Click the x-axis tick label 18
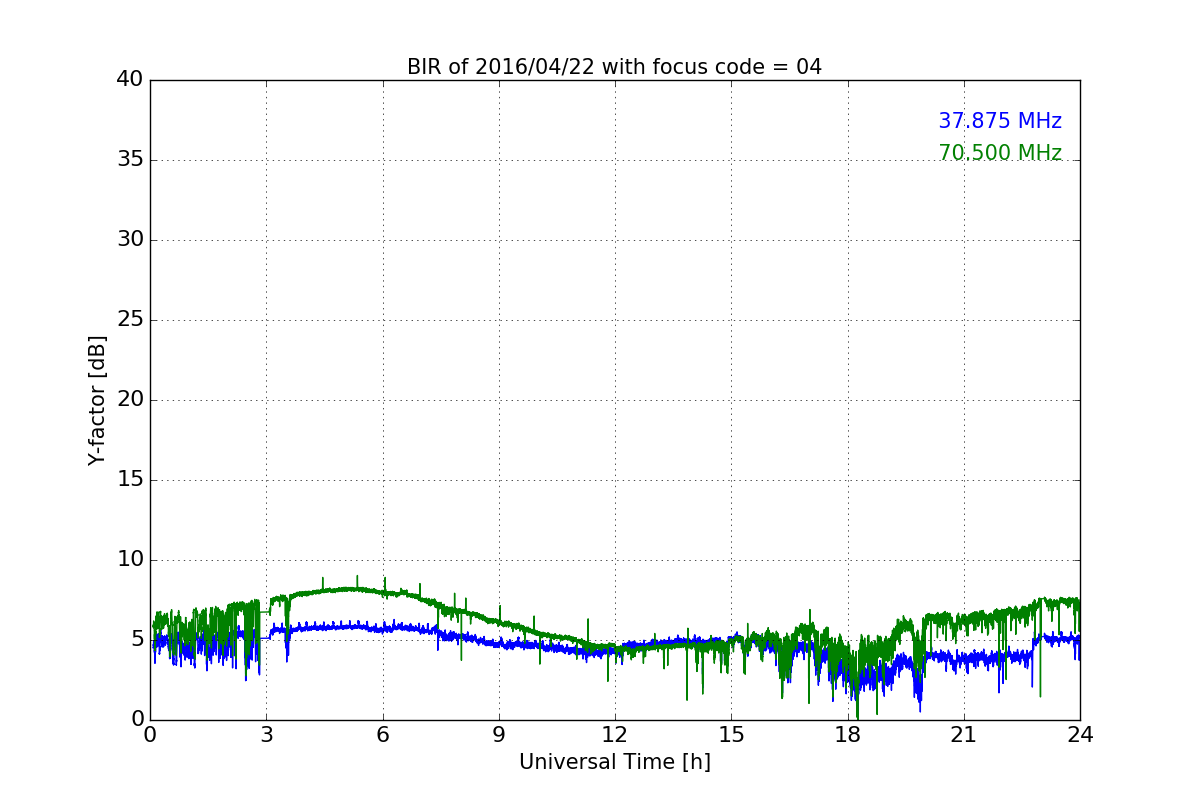Image resolution: width=1200 pixels, height=800 pixels. 848,735
